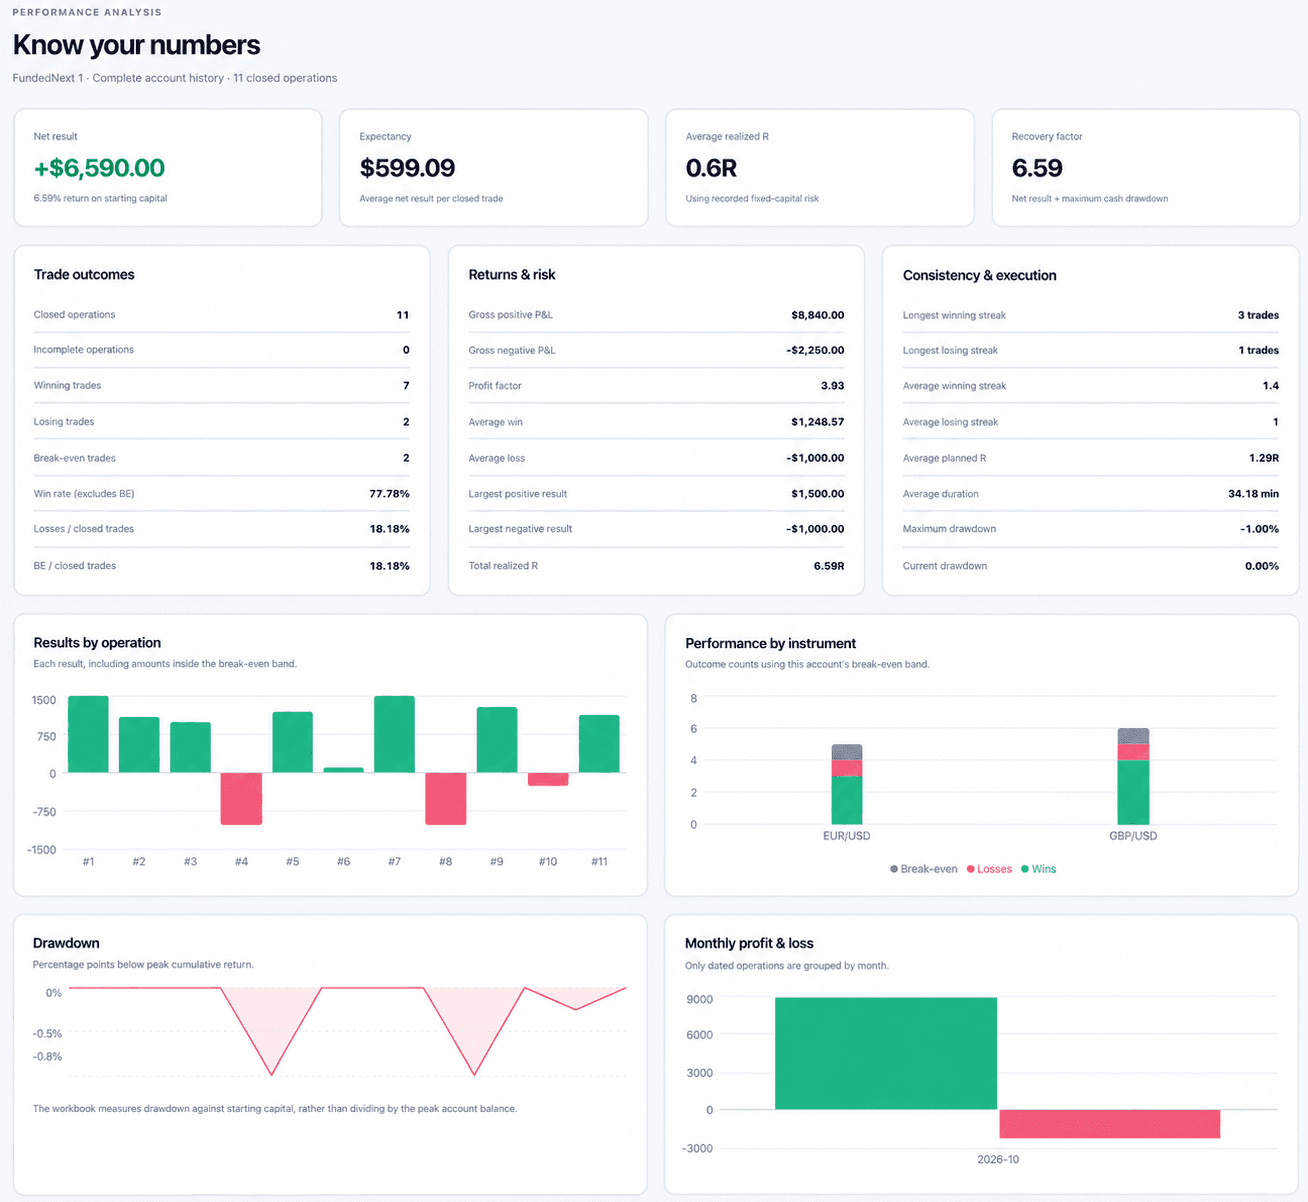Select the green bar for operation #11
The height and width of the screenshot is (1202, 1308).
[x=599, y=744]
